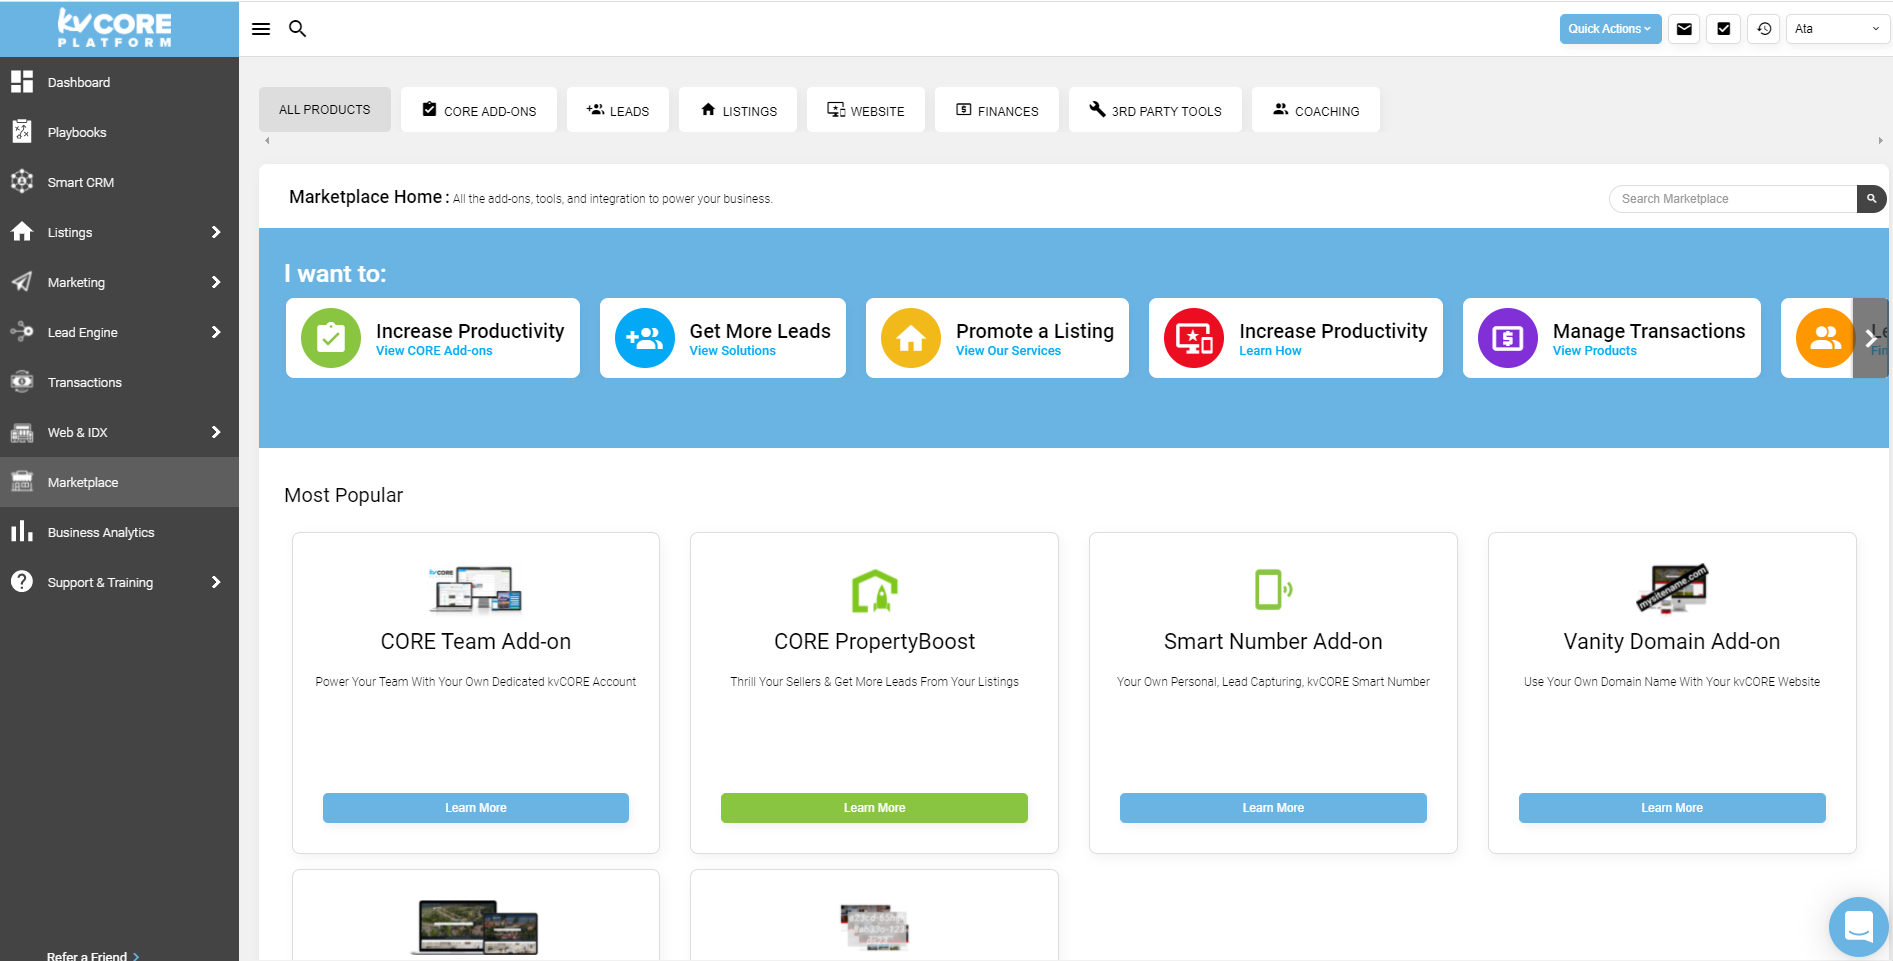Expand the Marketing sidebar submenu chevron

[x=216, y=282]
